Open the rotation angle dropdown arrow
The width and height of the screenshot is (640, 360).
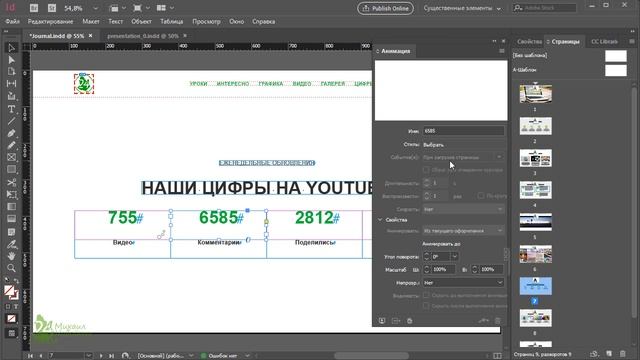coord(454,256)
